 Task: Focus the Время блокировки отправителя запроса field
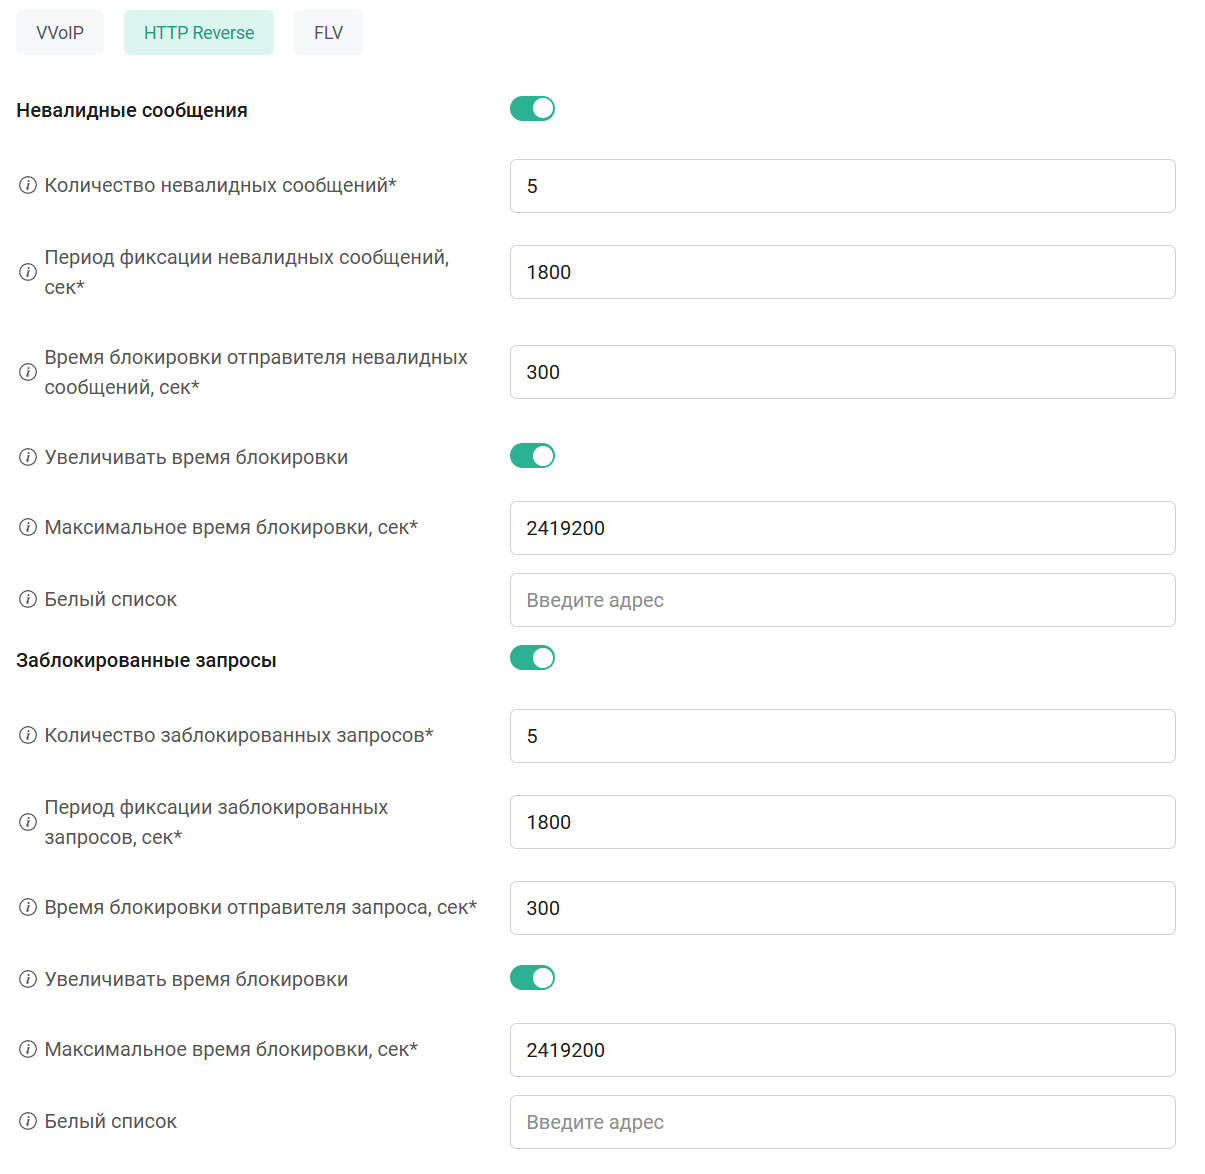(842, 908)
